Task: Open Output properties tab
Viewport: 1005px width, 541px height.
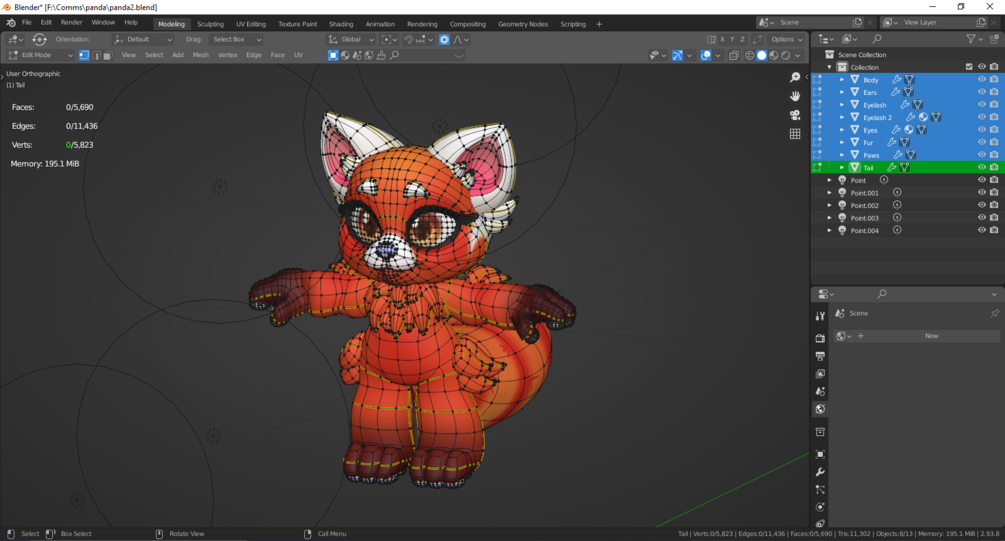Action: point(820,356)
